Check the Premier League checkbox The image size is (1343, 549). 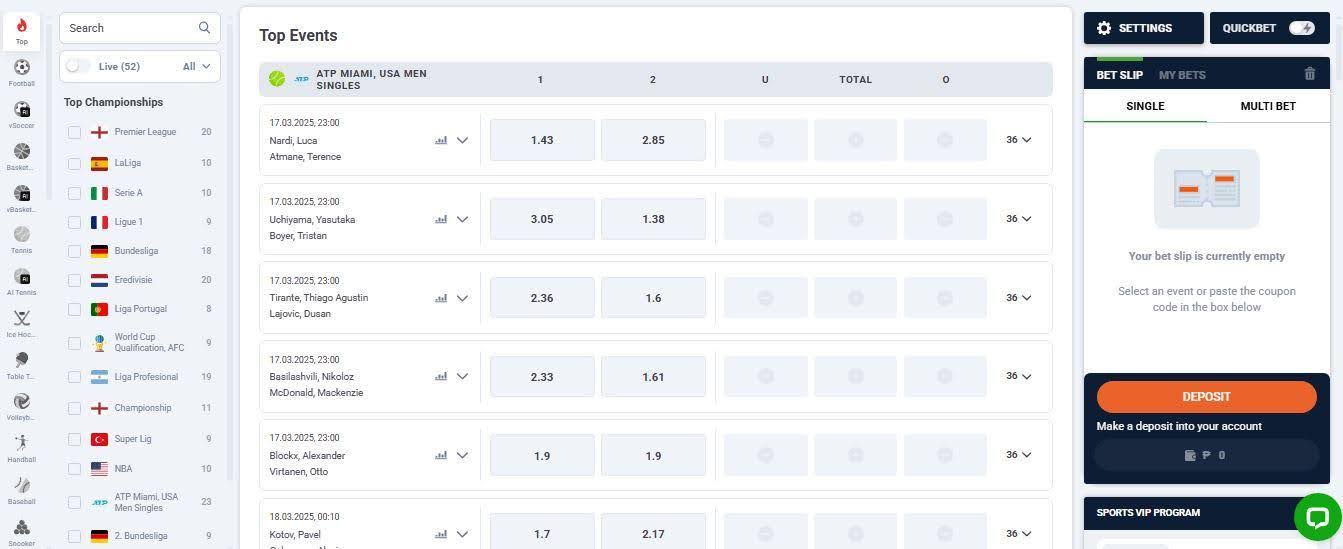click(x=74, y=132)
